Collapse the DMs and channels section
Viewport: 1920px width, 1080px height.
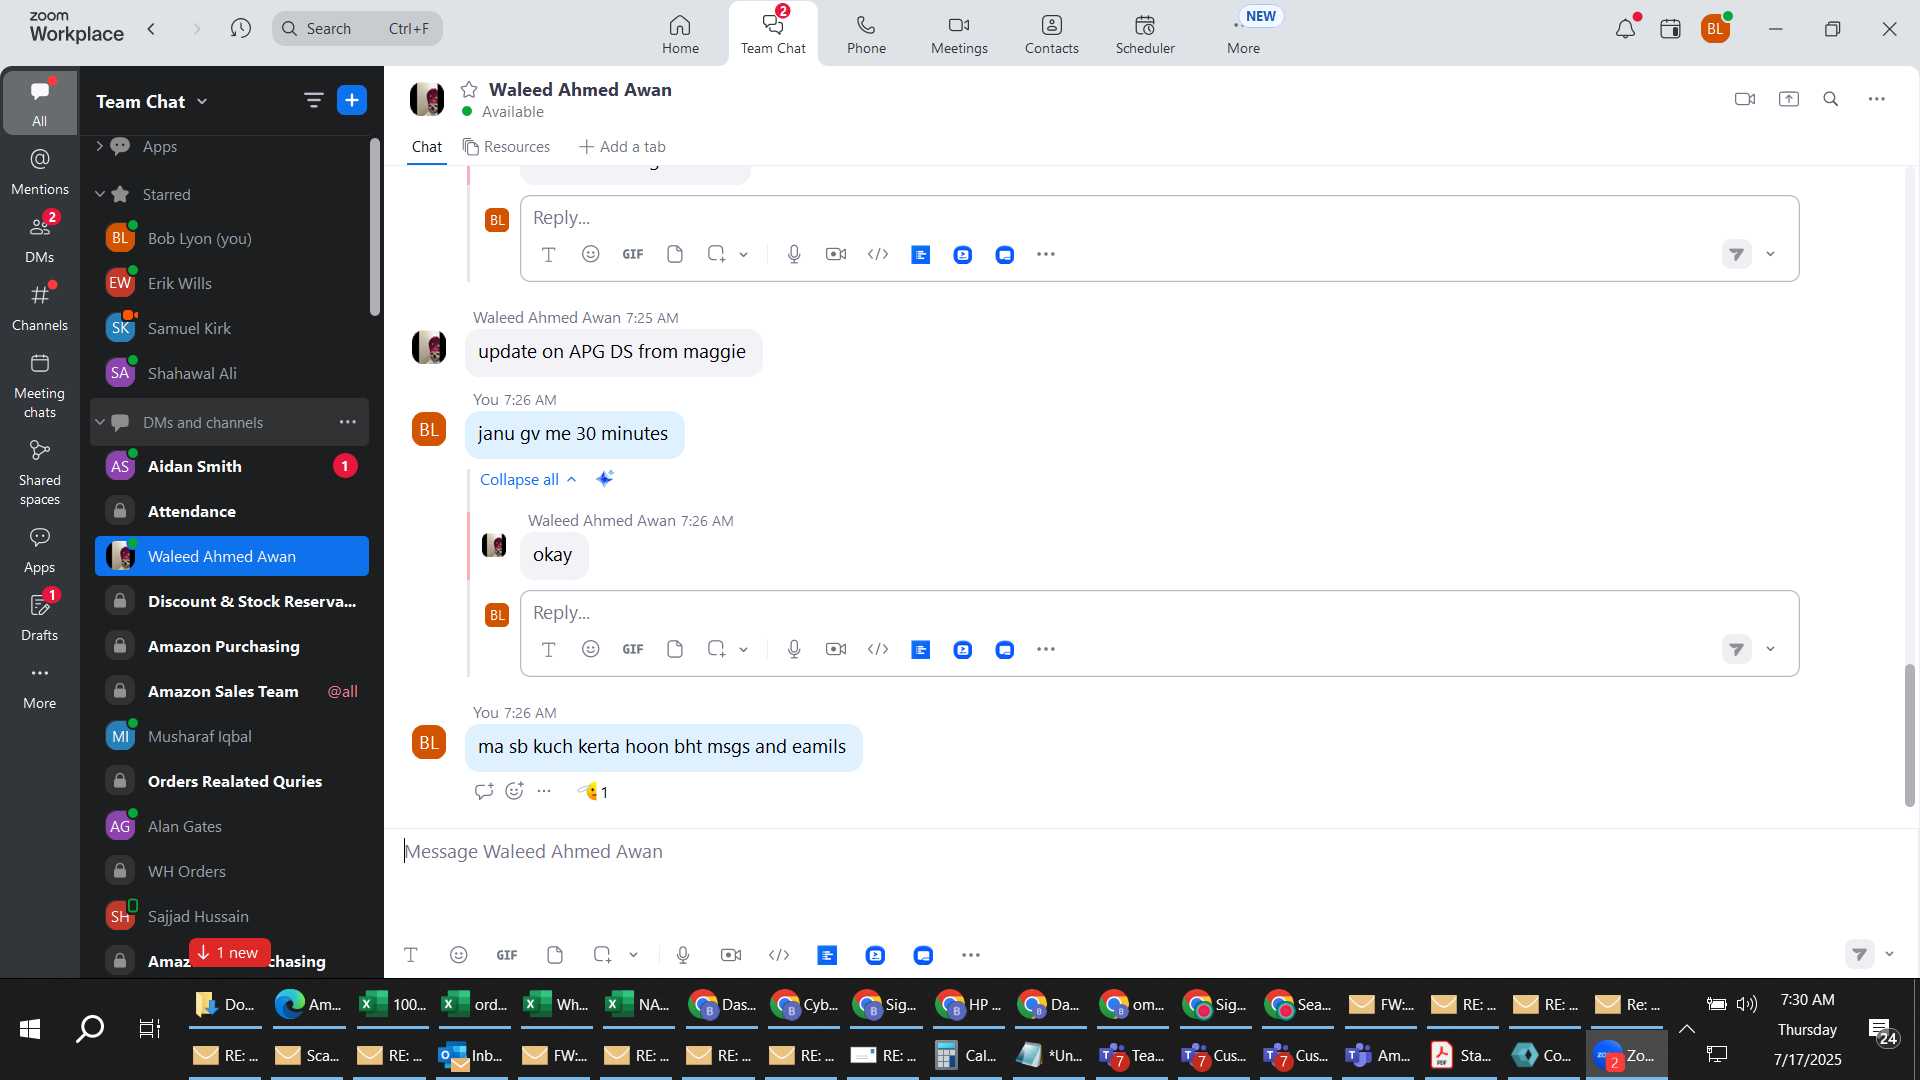coord(99,422)
